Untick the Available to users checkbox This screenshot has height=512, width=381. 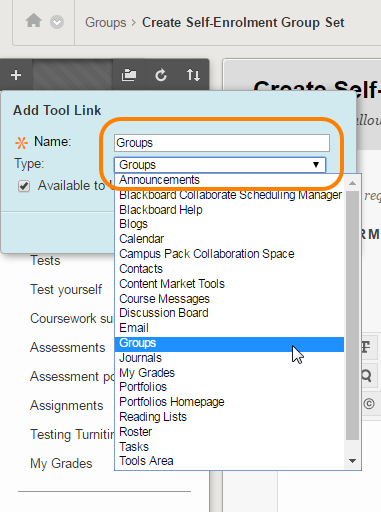[24, 186]
